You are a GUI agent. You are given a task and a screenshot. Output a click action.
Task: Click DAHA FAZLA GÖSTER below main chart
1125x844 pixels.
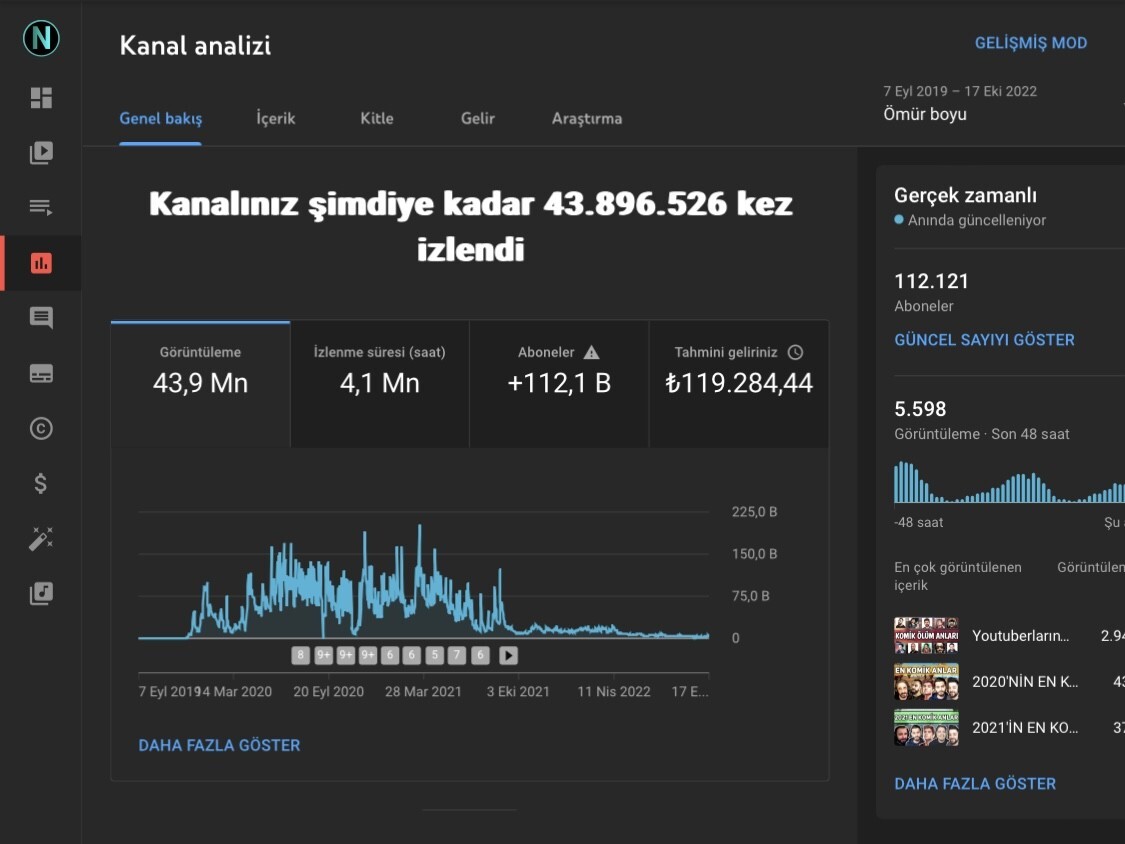220,746
